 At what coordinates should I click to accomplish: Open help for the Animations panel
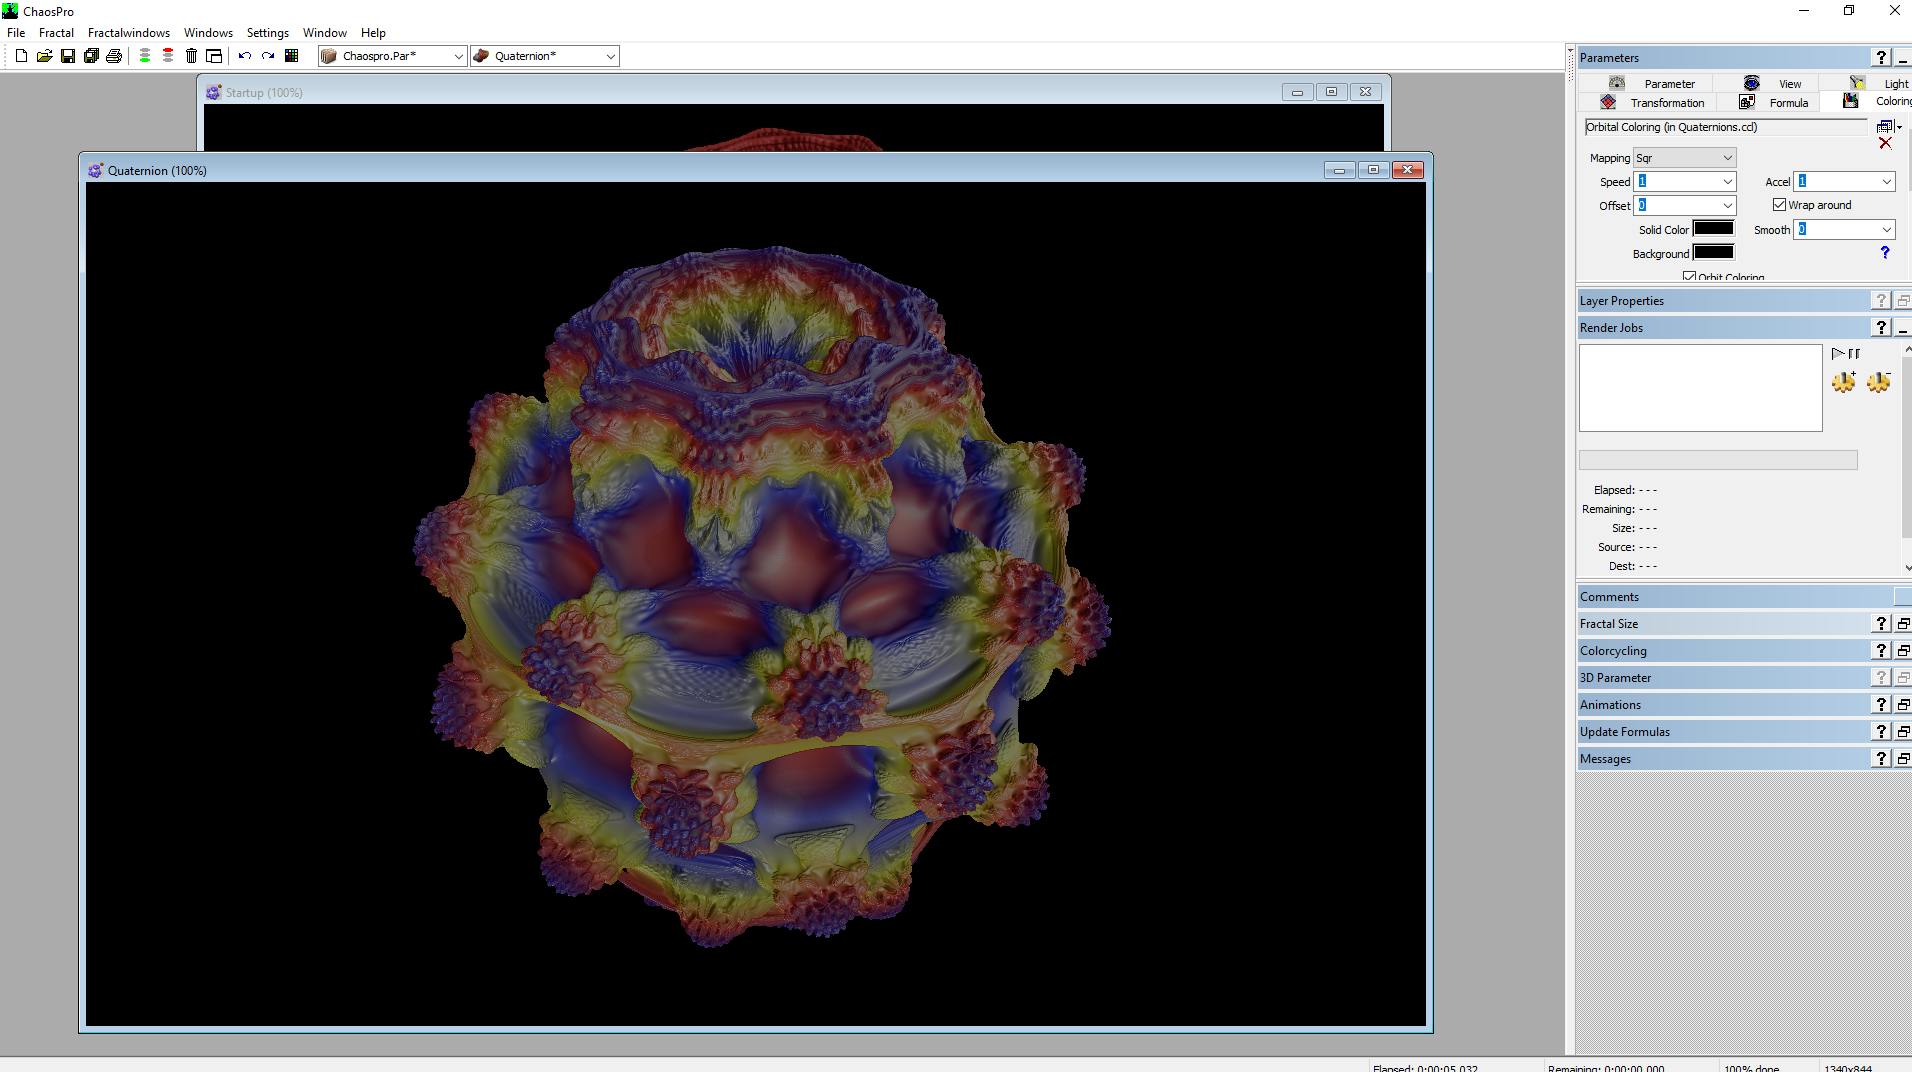[1881, 705]
